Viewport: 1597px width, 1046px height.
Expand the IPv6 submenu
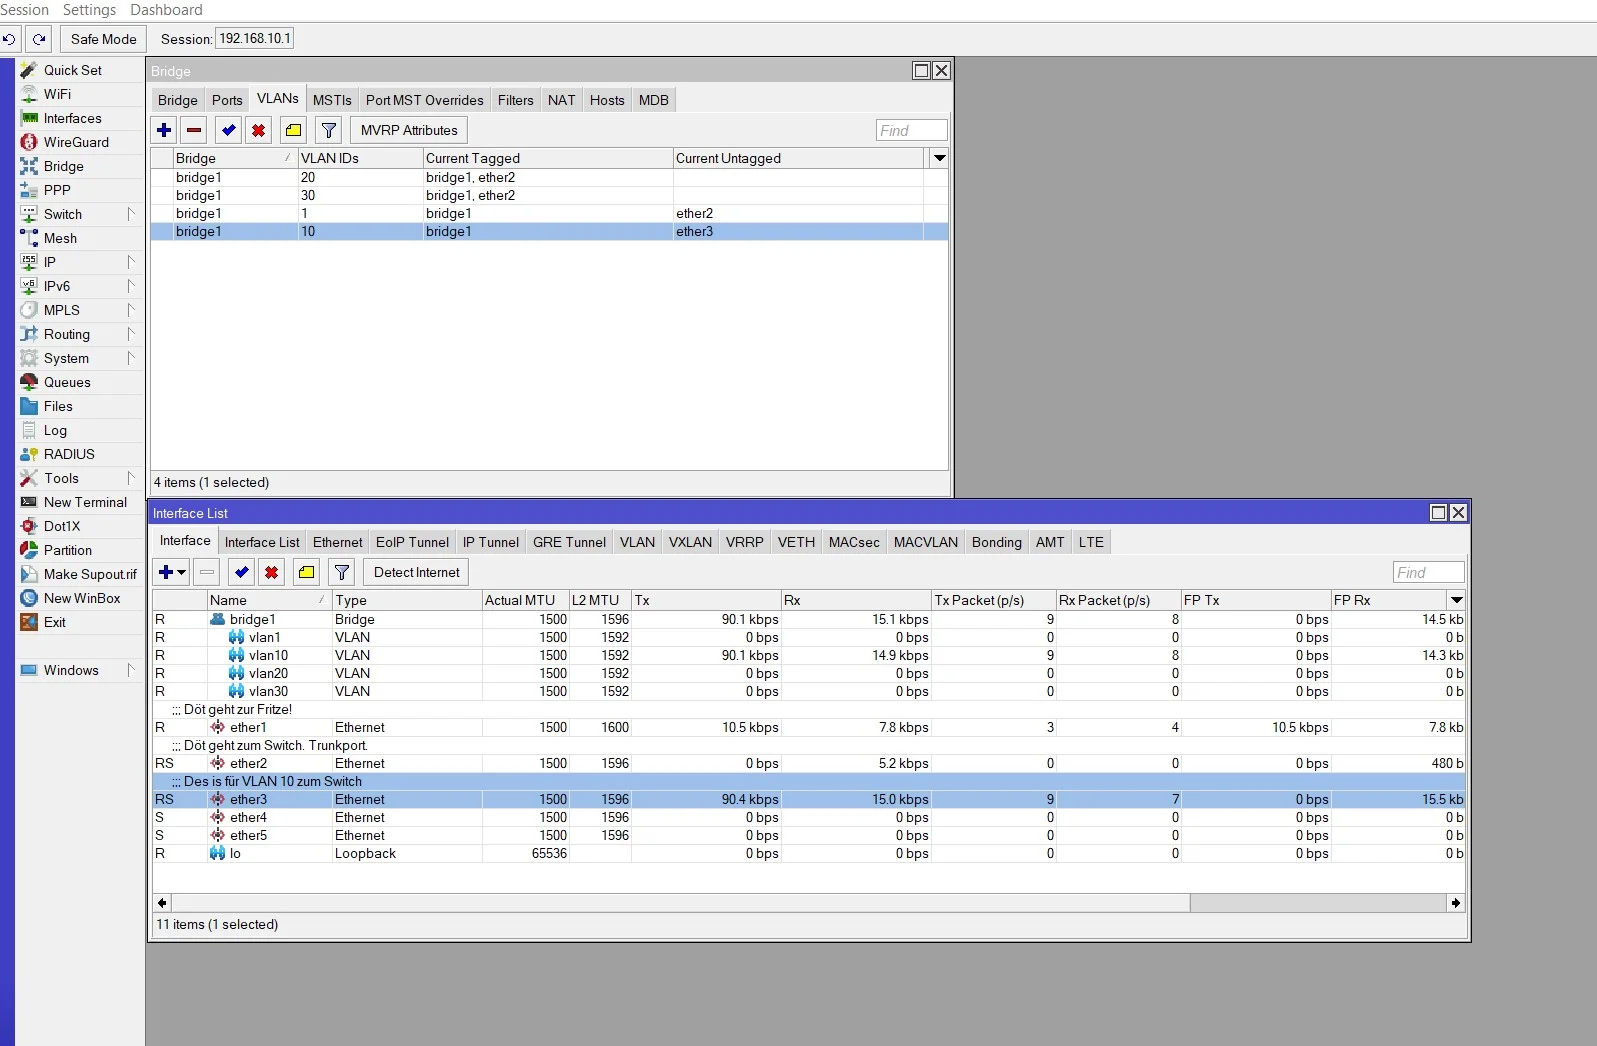(x=131, y=286)
